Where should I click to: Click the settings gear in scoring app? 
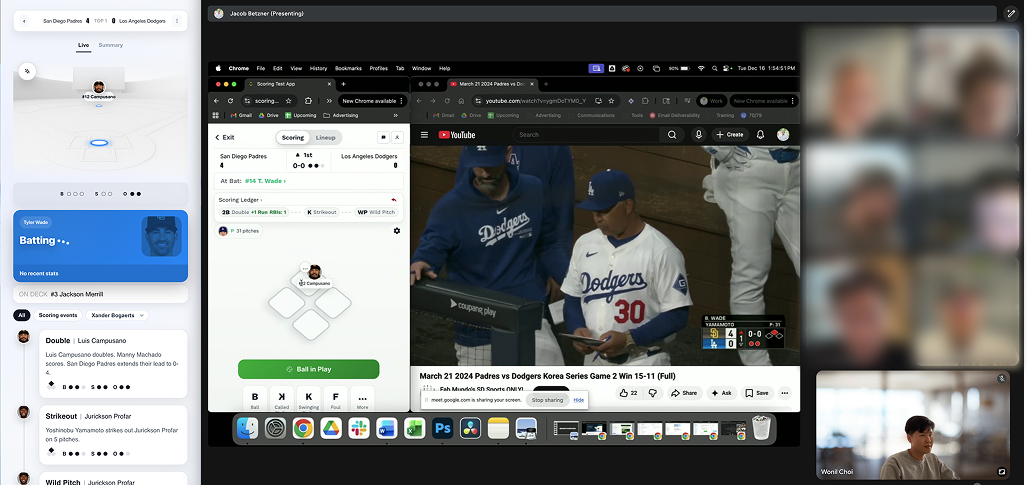[x=397, y=231]
